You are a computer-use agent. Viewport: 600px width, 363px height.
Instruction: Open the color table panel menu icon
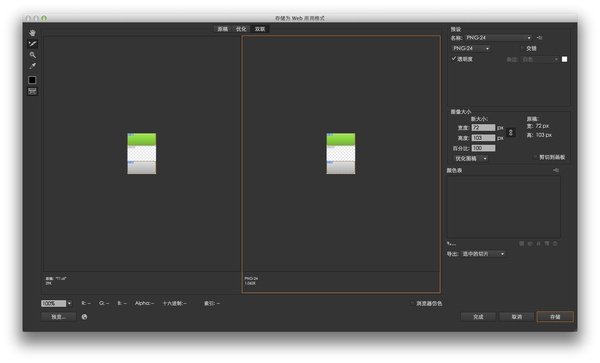pyautogui.click(x=556, y=170)
